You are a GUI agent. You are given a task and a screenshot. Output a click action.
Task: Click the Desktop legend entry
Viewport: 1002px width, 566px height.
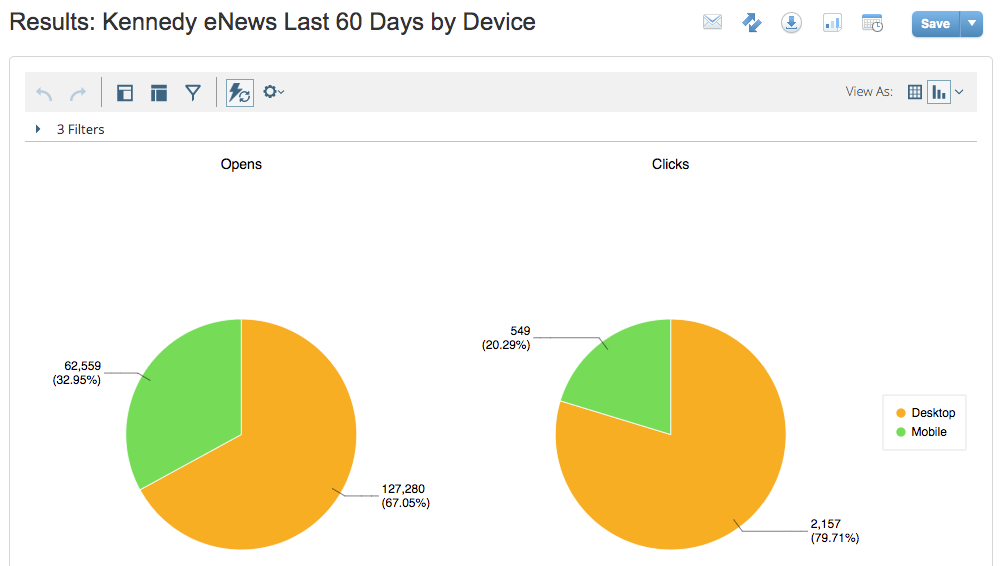tap(925, 413)
